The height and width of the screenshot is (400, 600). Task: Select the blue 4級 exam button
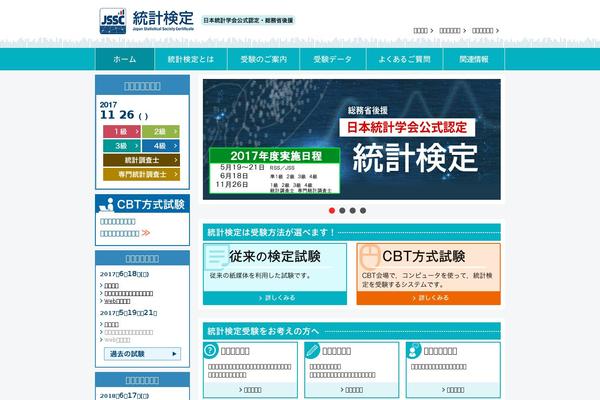(x=161, y=146)
